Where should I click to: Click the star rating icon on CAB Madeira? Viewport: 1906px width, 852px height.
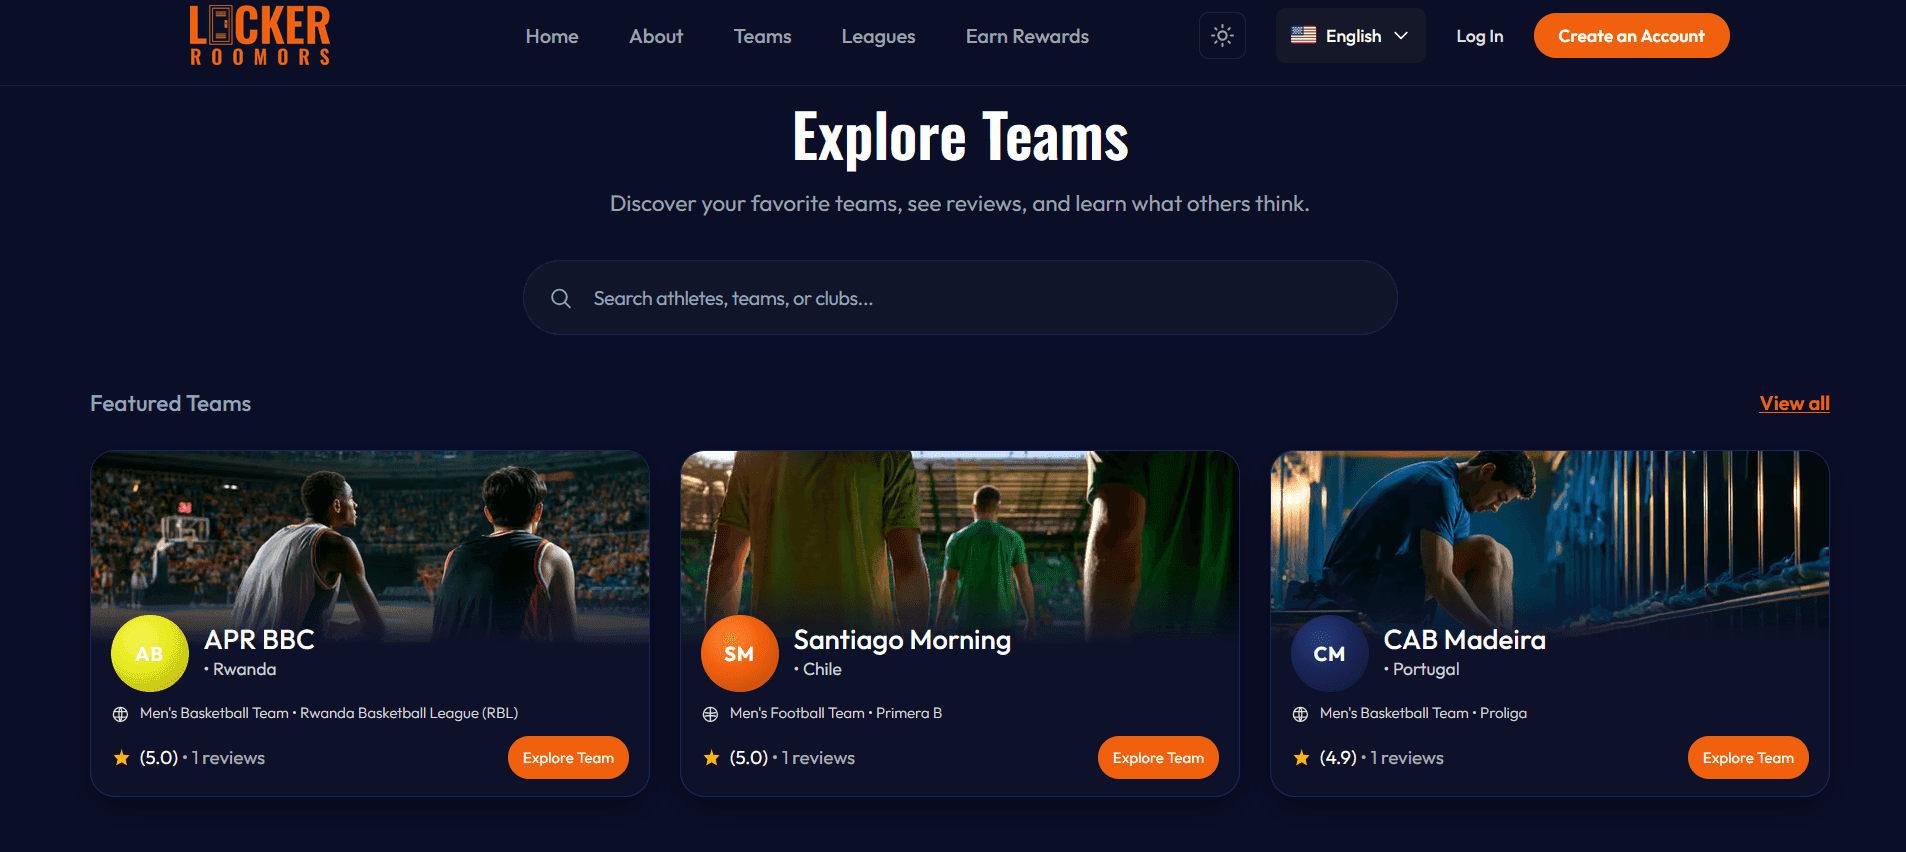coord(1301,758)
